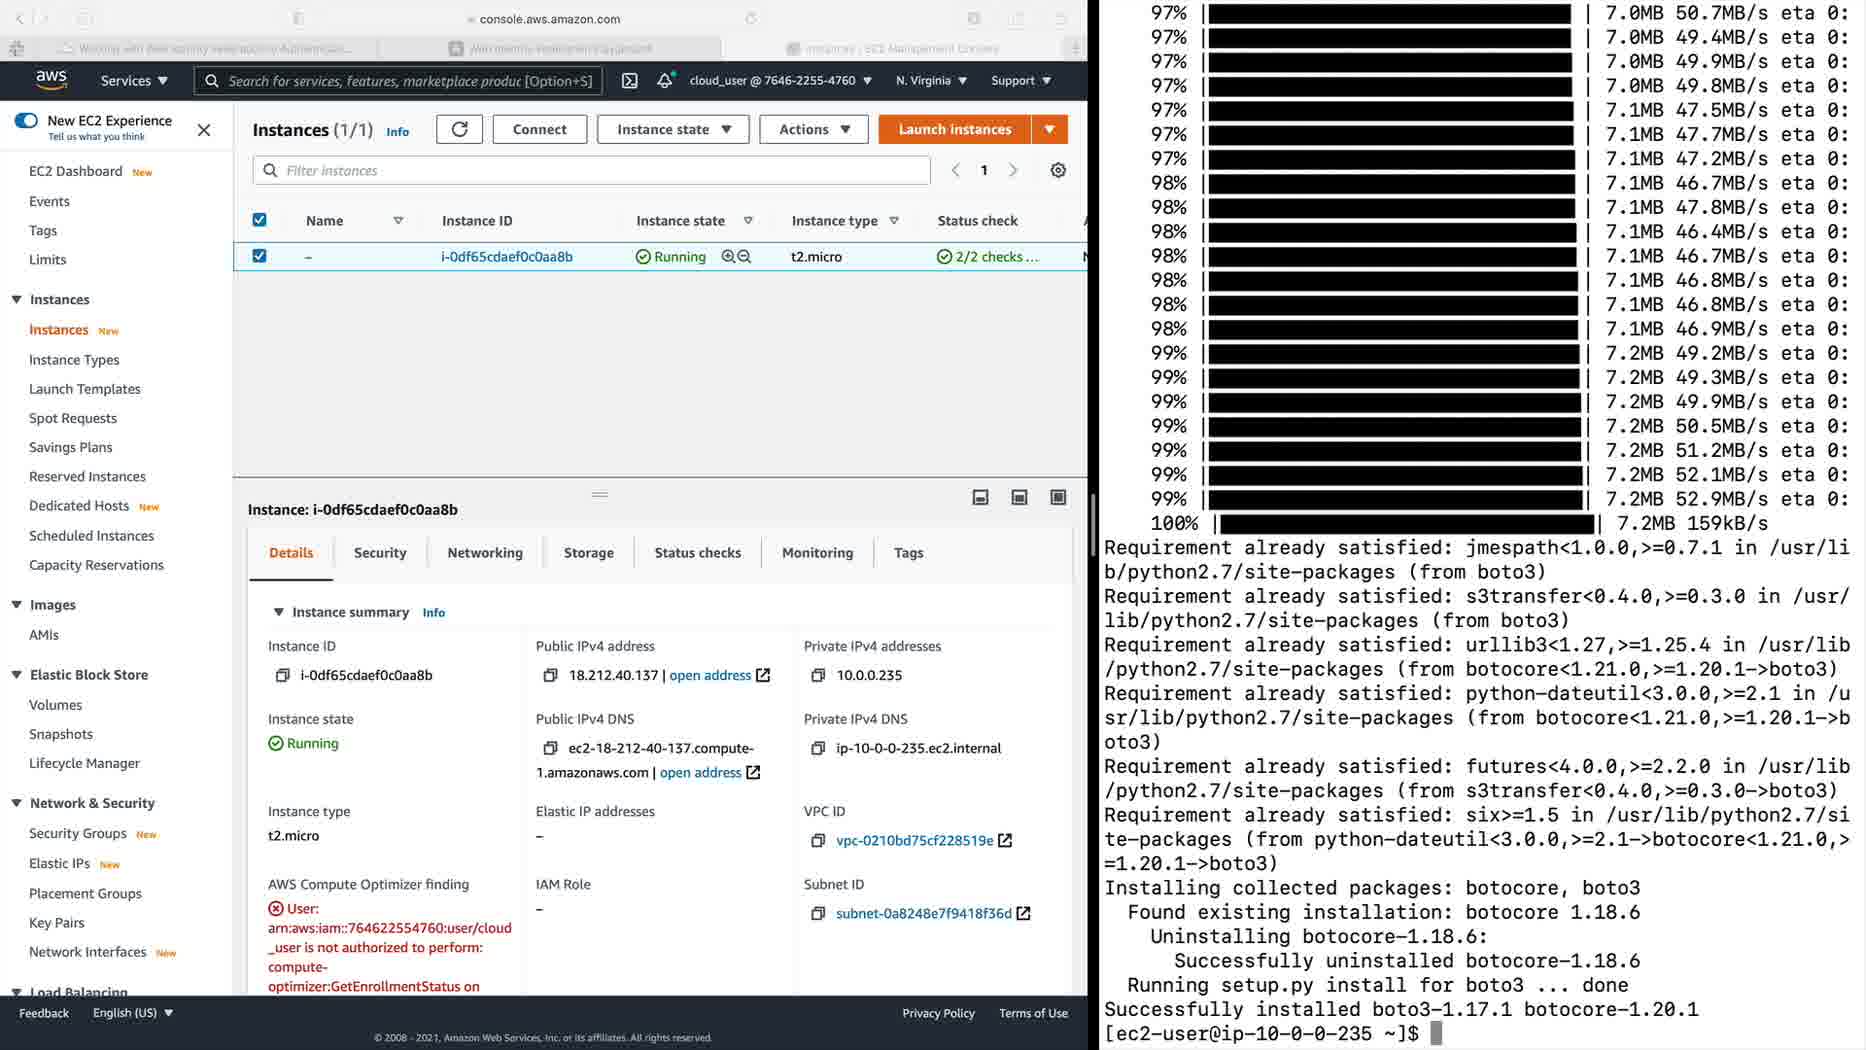Minimize the instance details pane
The width and height of the screenshot is (1866, 1050).
(980, 498)
